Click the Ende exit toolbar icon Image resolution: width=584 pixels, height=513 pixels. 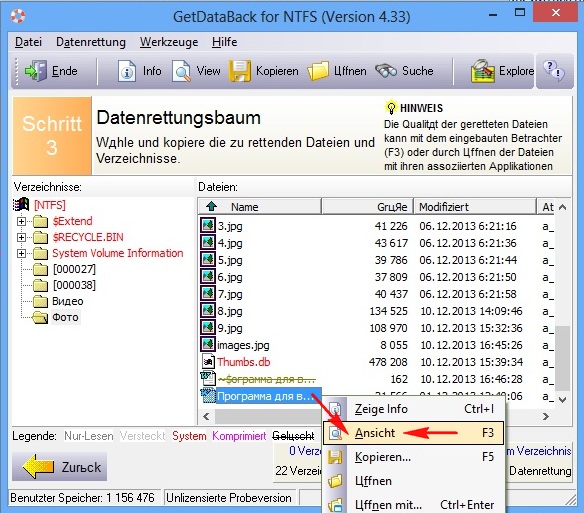click(36, 71)
